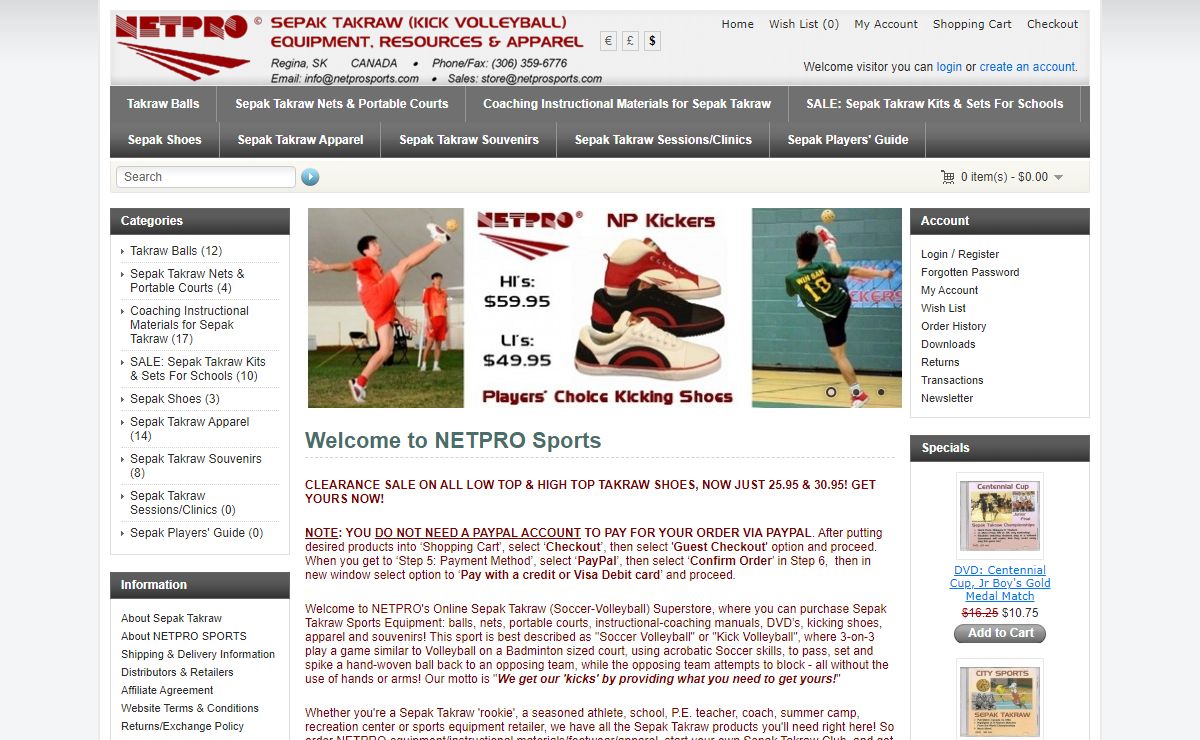Select the Euro currency icon
Viewport: 1200px width, 740px height.
point(608,41)
